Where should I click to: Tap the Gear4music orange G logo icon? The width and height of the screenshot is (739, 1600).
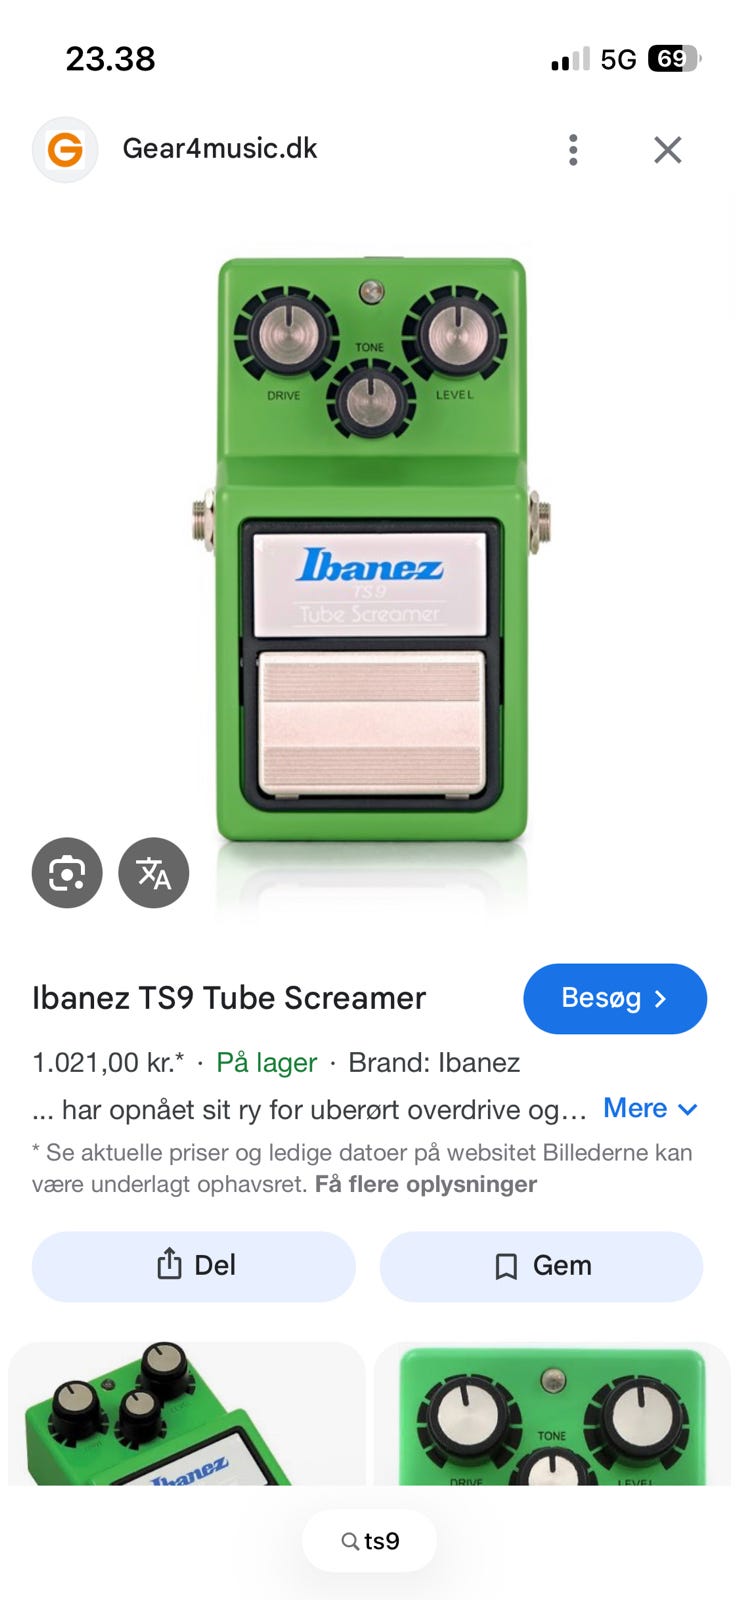click(65, 150)
